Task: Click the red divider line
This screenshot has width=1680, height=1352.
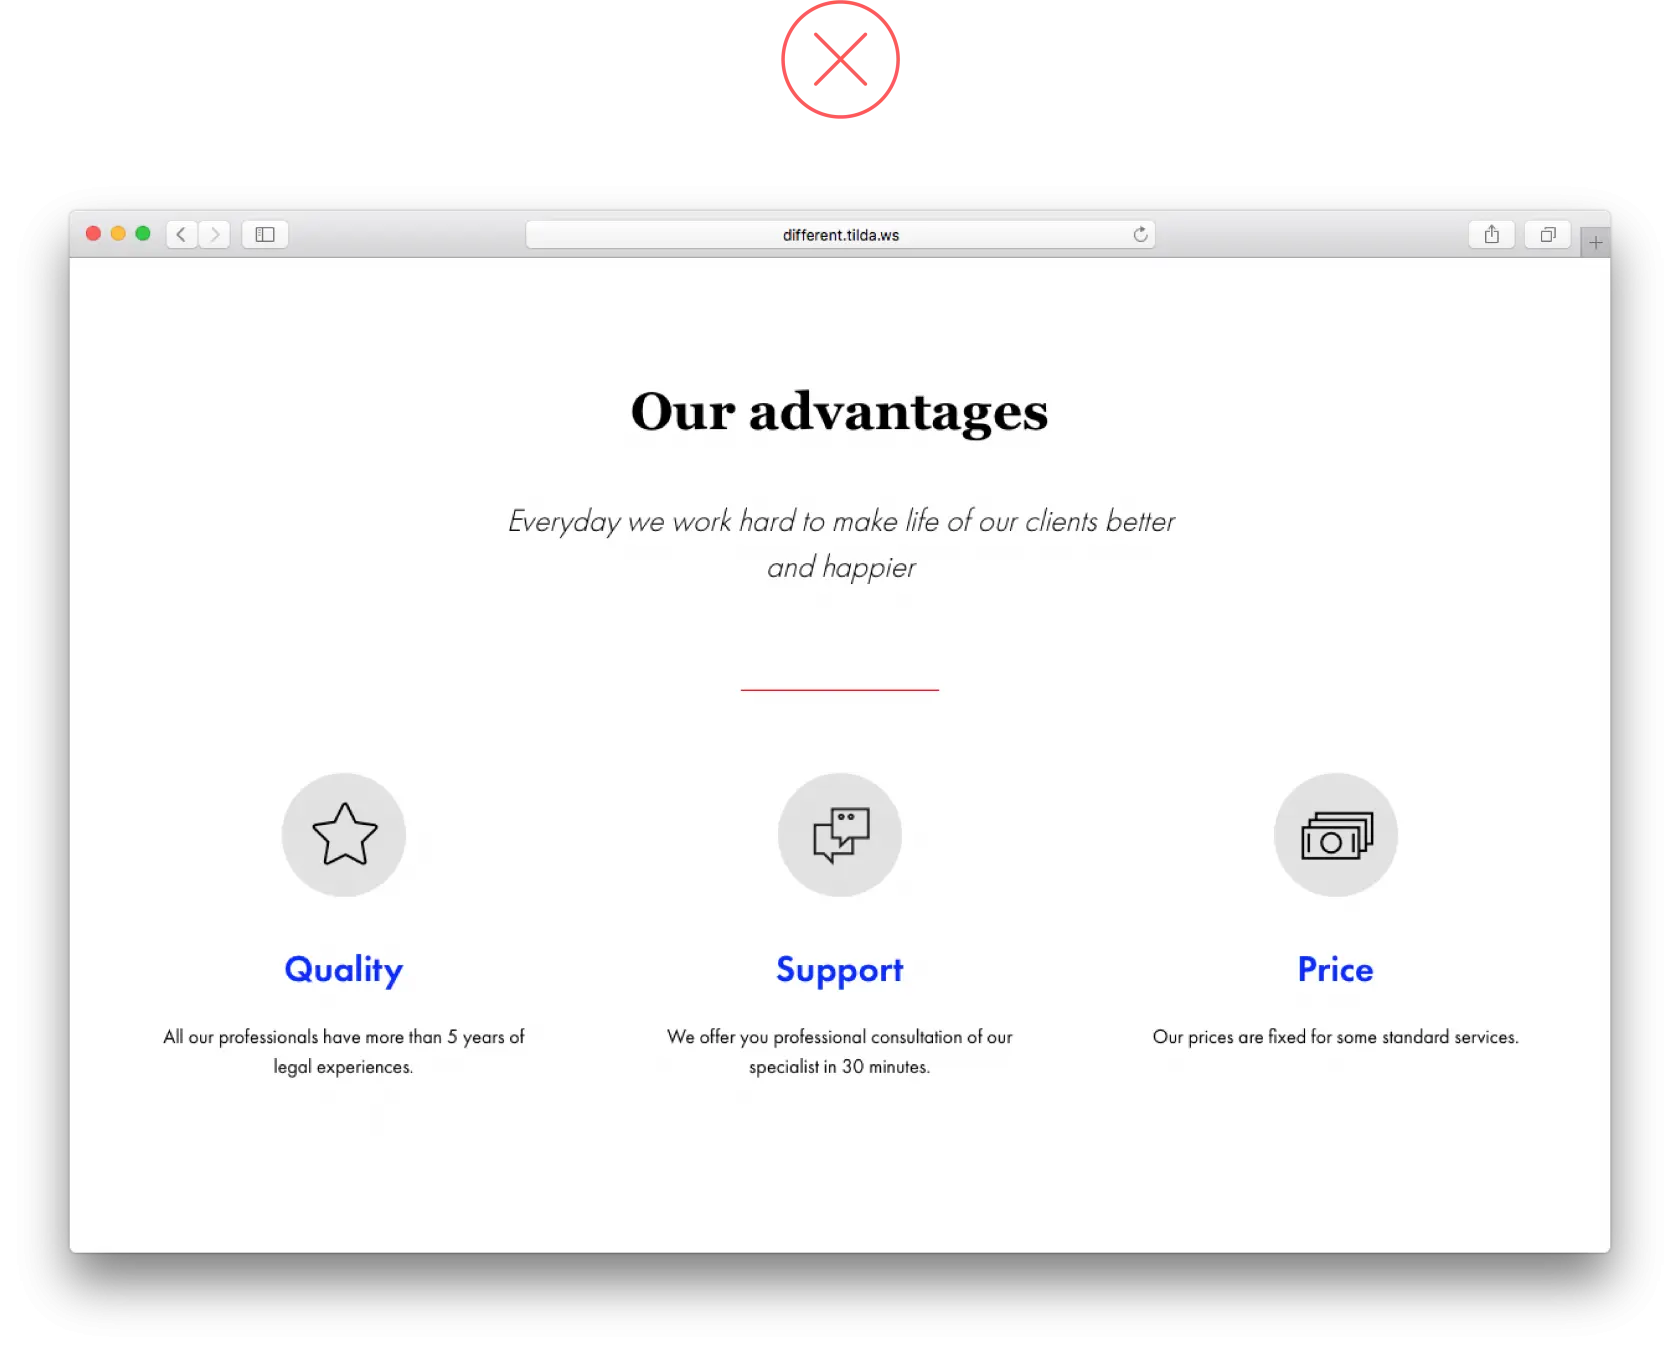Action: click(840, 689)
